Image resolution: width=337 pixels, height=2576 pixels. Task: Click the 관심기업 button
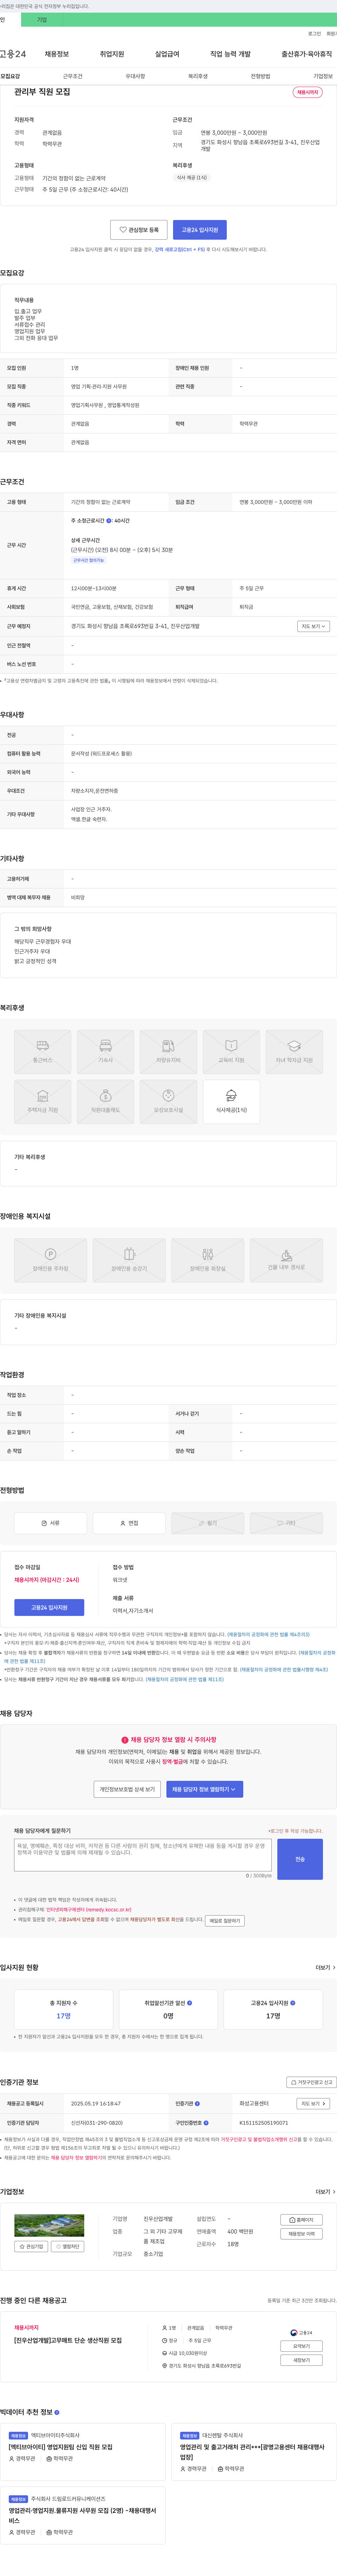pos(31,2247)
